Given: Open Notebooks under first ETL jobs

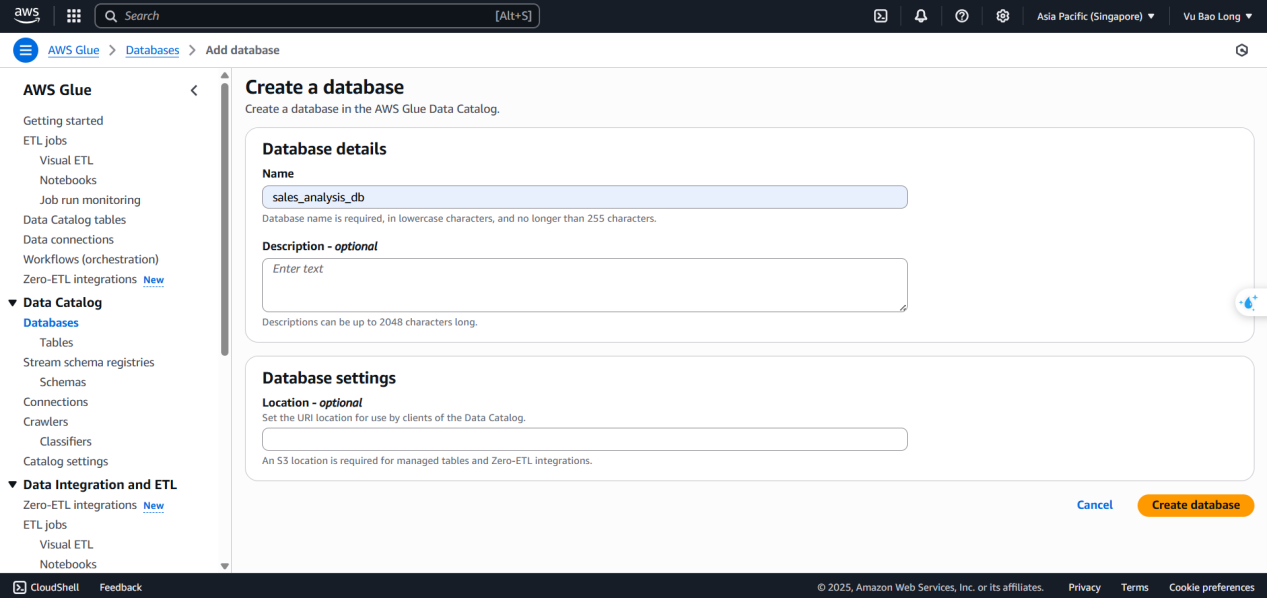Looking at the screenshot, I should (x=68, y=180).
